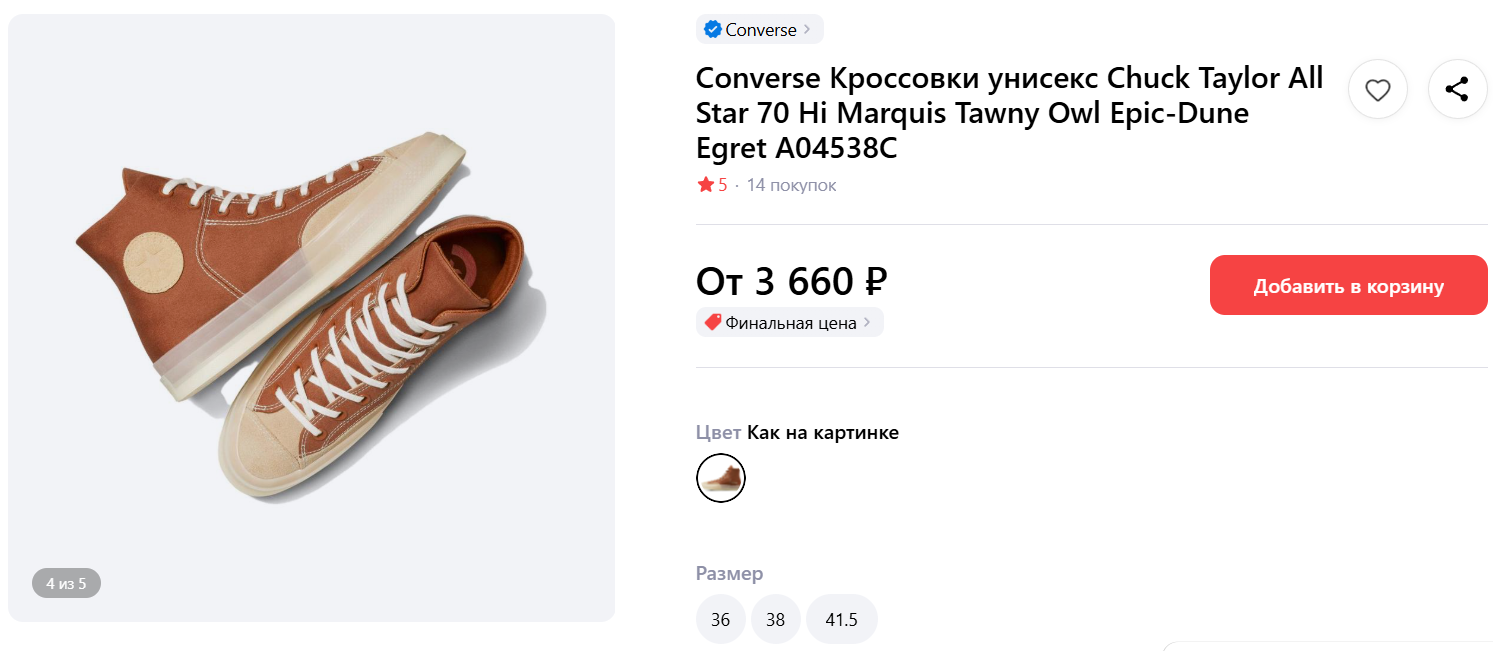This screenshot has width=1493, height=651.
Task: Expand the Финальная цена chevron arrow
Action: tap(867, 323)
